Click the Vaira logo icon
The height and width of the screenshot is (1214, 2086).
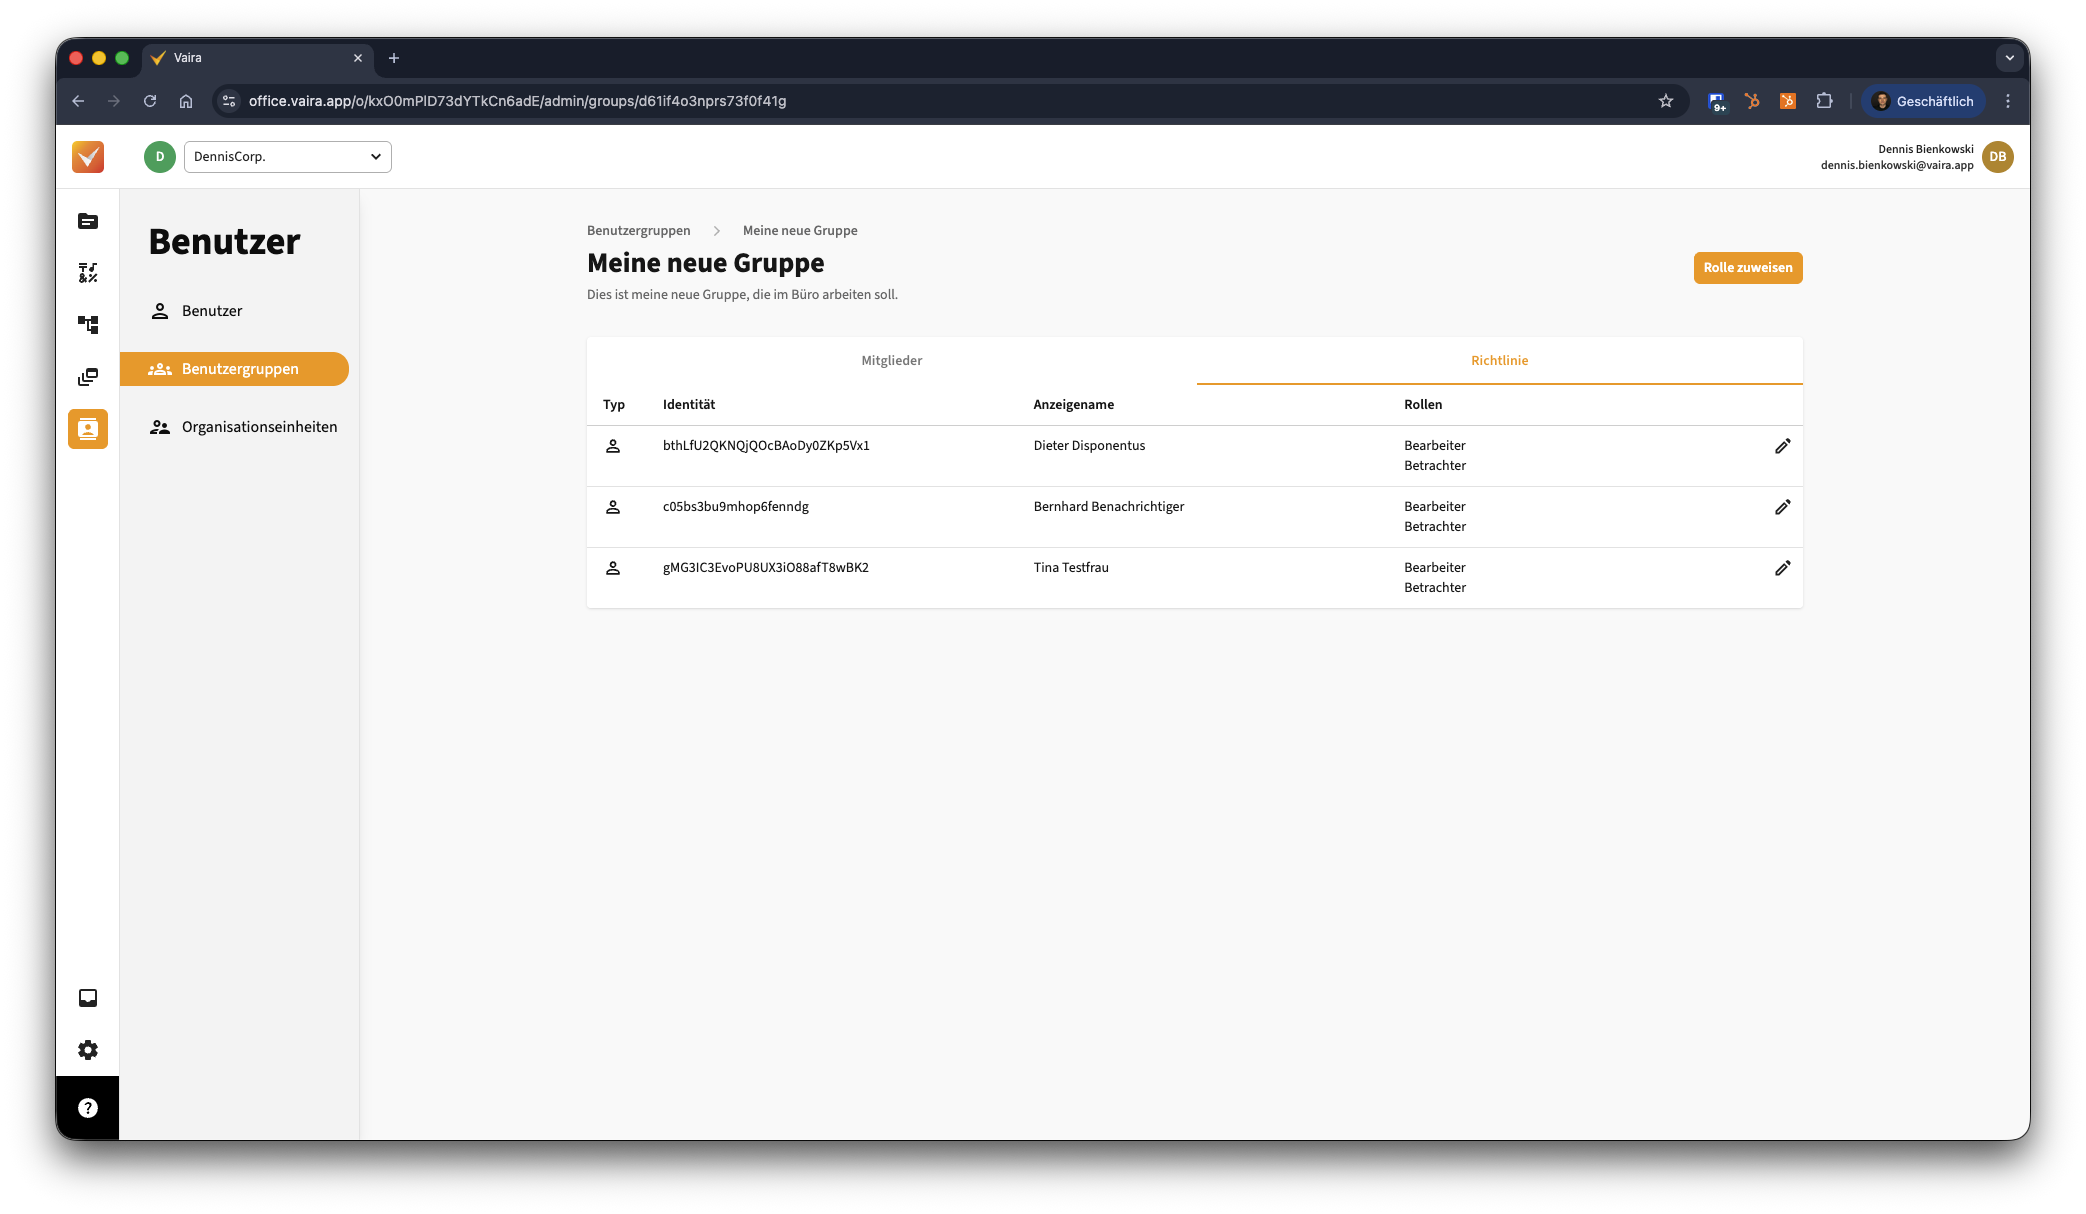88,157
